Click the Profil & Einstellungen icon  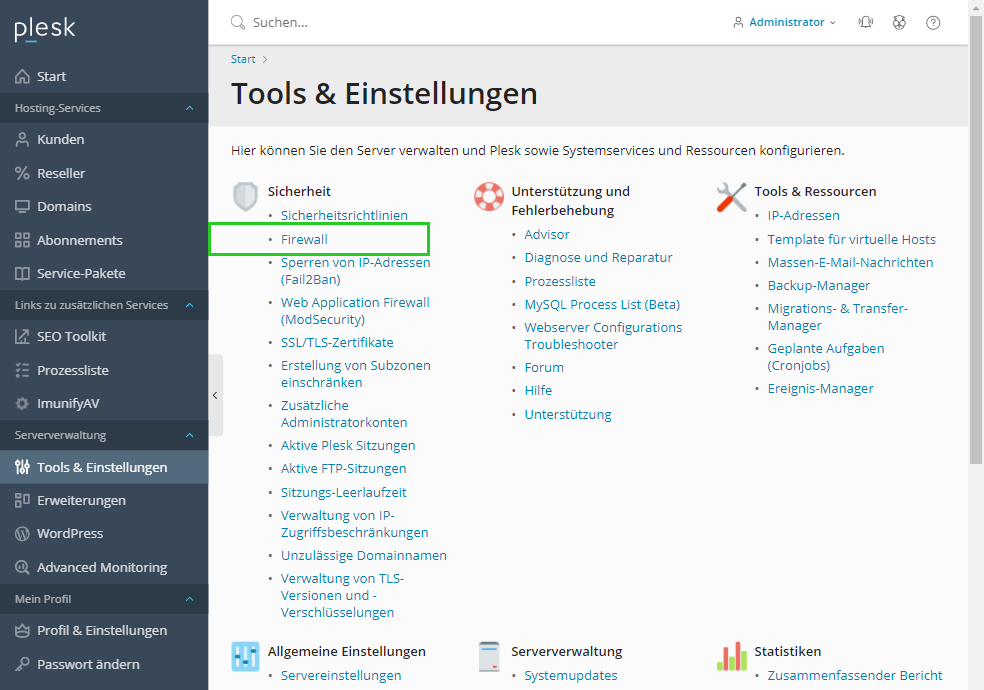point(22,630)
